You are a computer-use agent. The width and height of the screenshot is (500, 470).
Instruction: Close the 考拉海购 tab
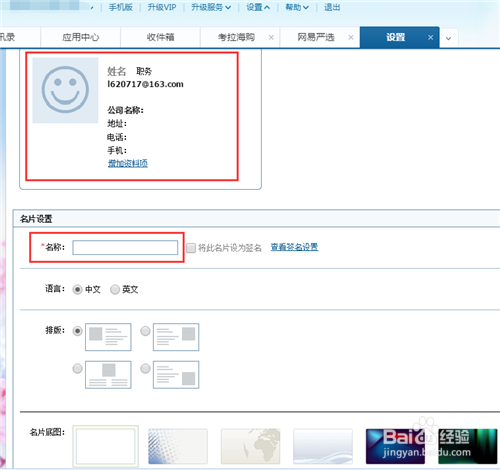pyautogui.click(x=271, y=37)
